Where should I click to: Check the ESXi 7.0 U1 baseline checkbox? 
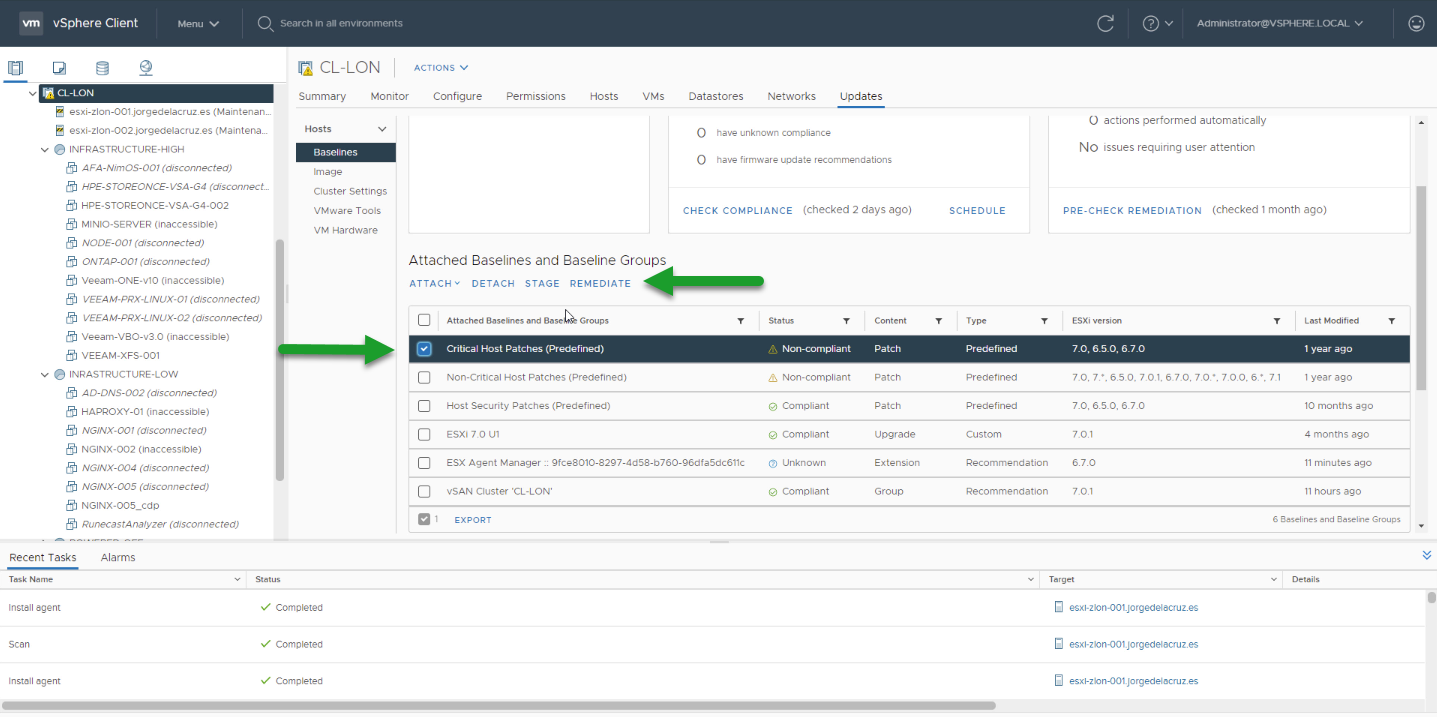click(x=424, y=434)
